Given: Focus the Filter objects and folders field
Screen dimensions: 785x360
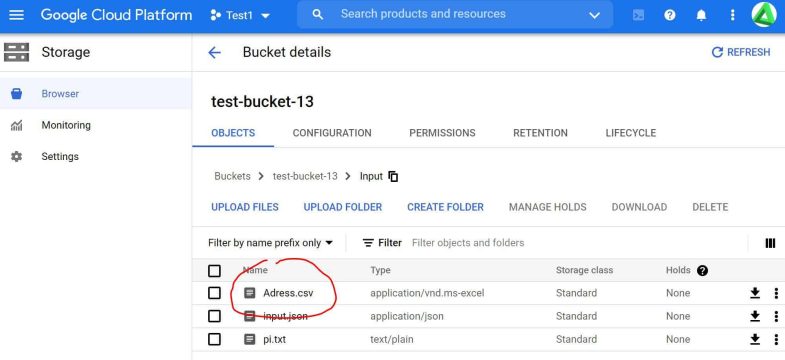Looking at the screenshot, I should click(x=576, y=243).
